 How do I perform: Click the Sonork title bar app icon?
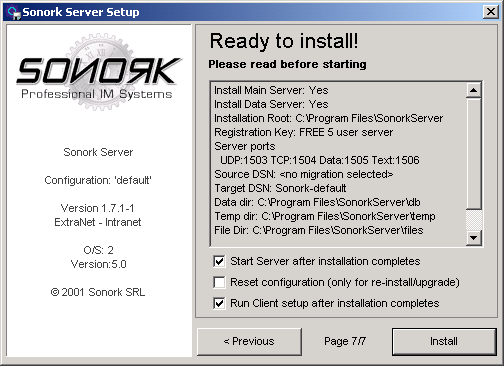tap(14, 13)
